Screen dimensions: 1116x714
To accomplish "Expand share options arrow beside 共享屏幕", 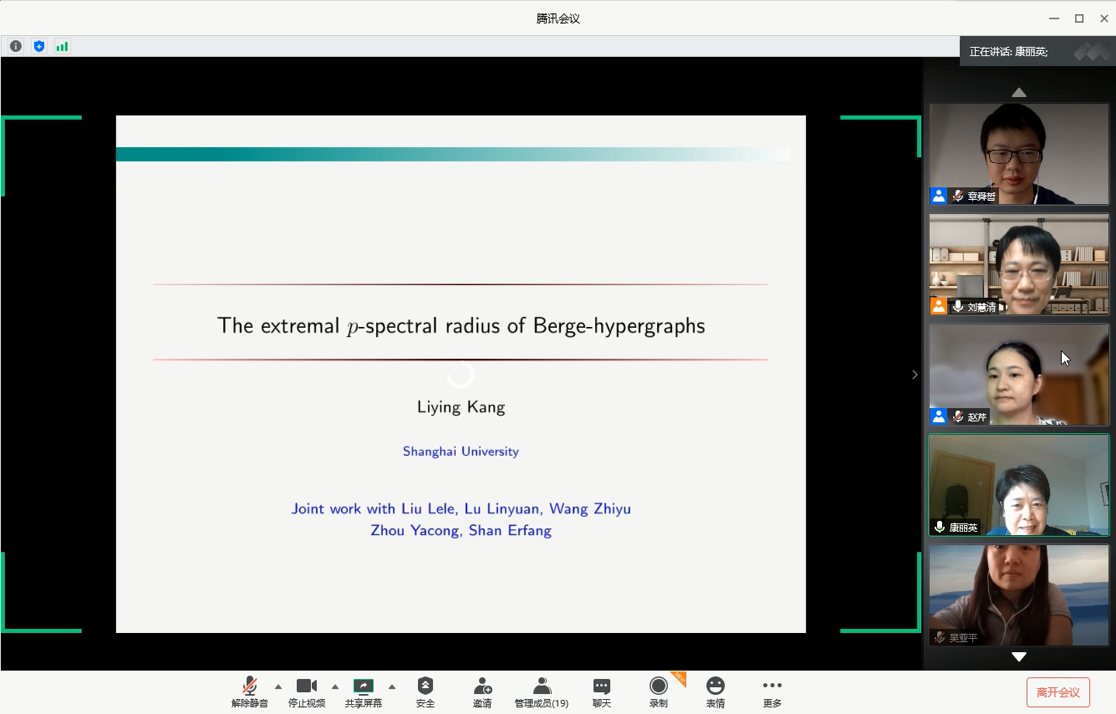I will (392, 687).
